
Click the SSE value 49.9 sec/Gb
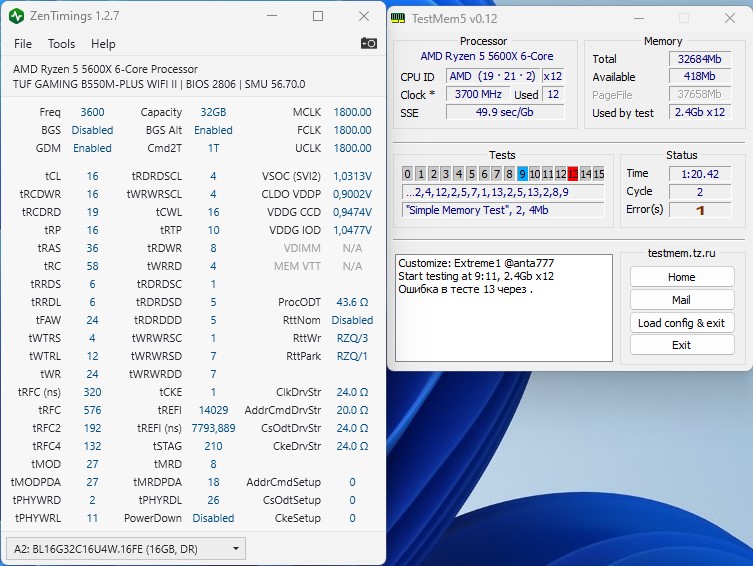click(x=505, y=112)
